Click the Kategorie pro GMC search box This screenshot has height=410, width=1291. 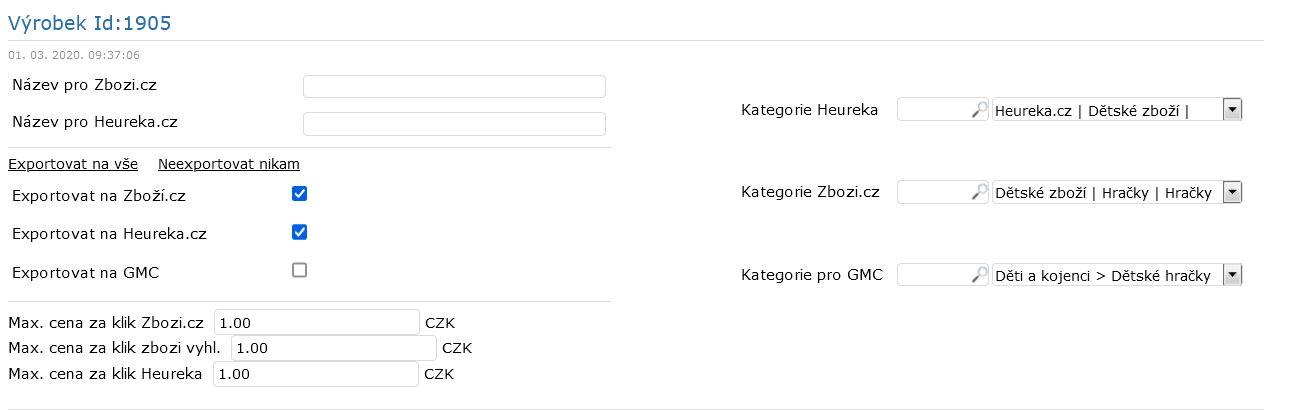pyautogui.click(x=943, y=274)
